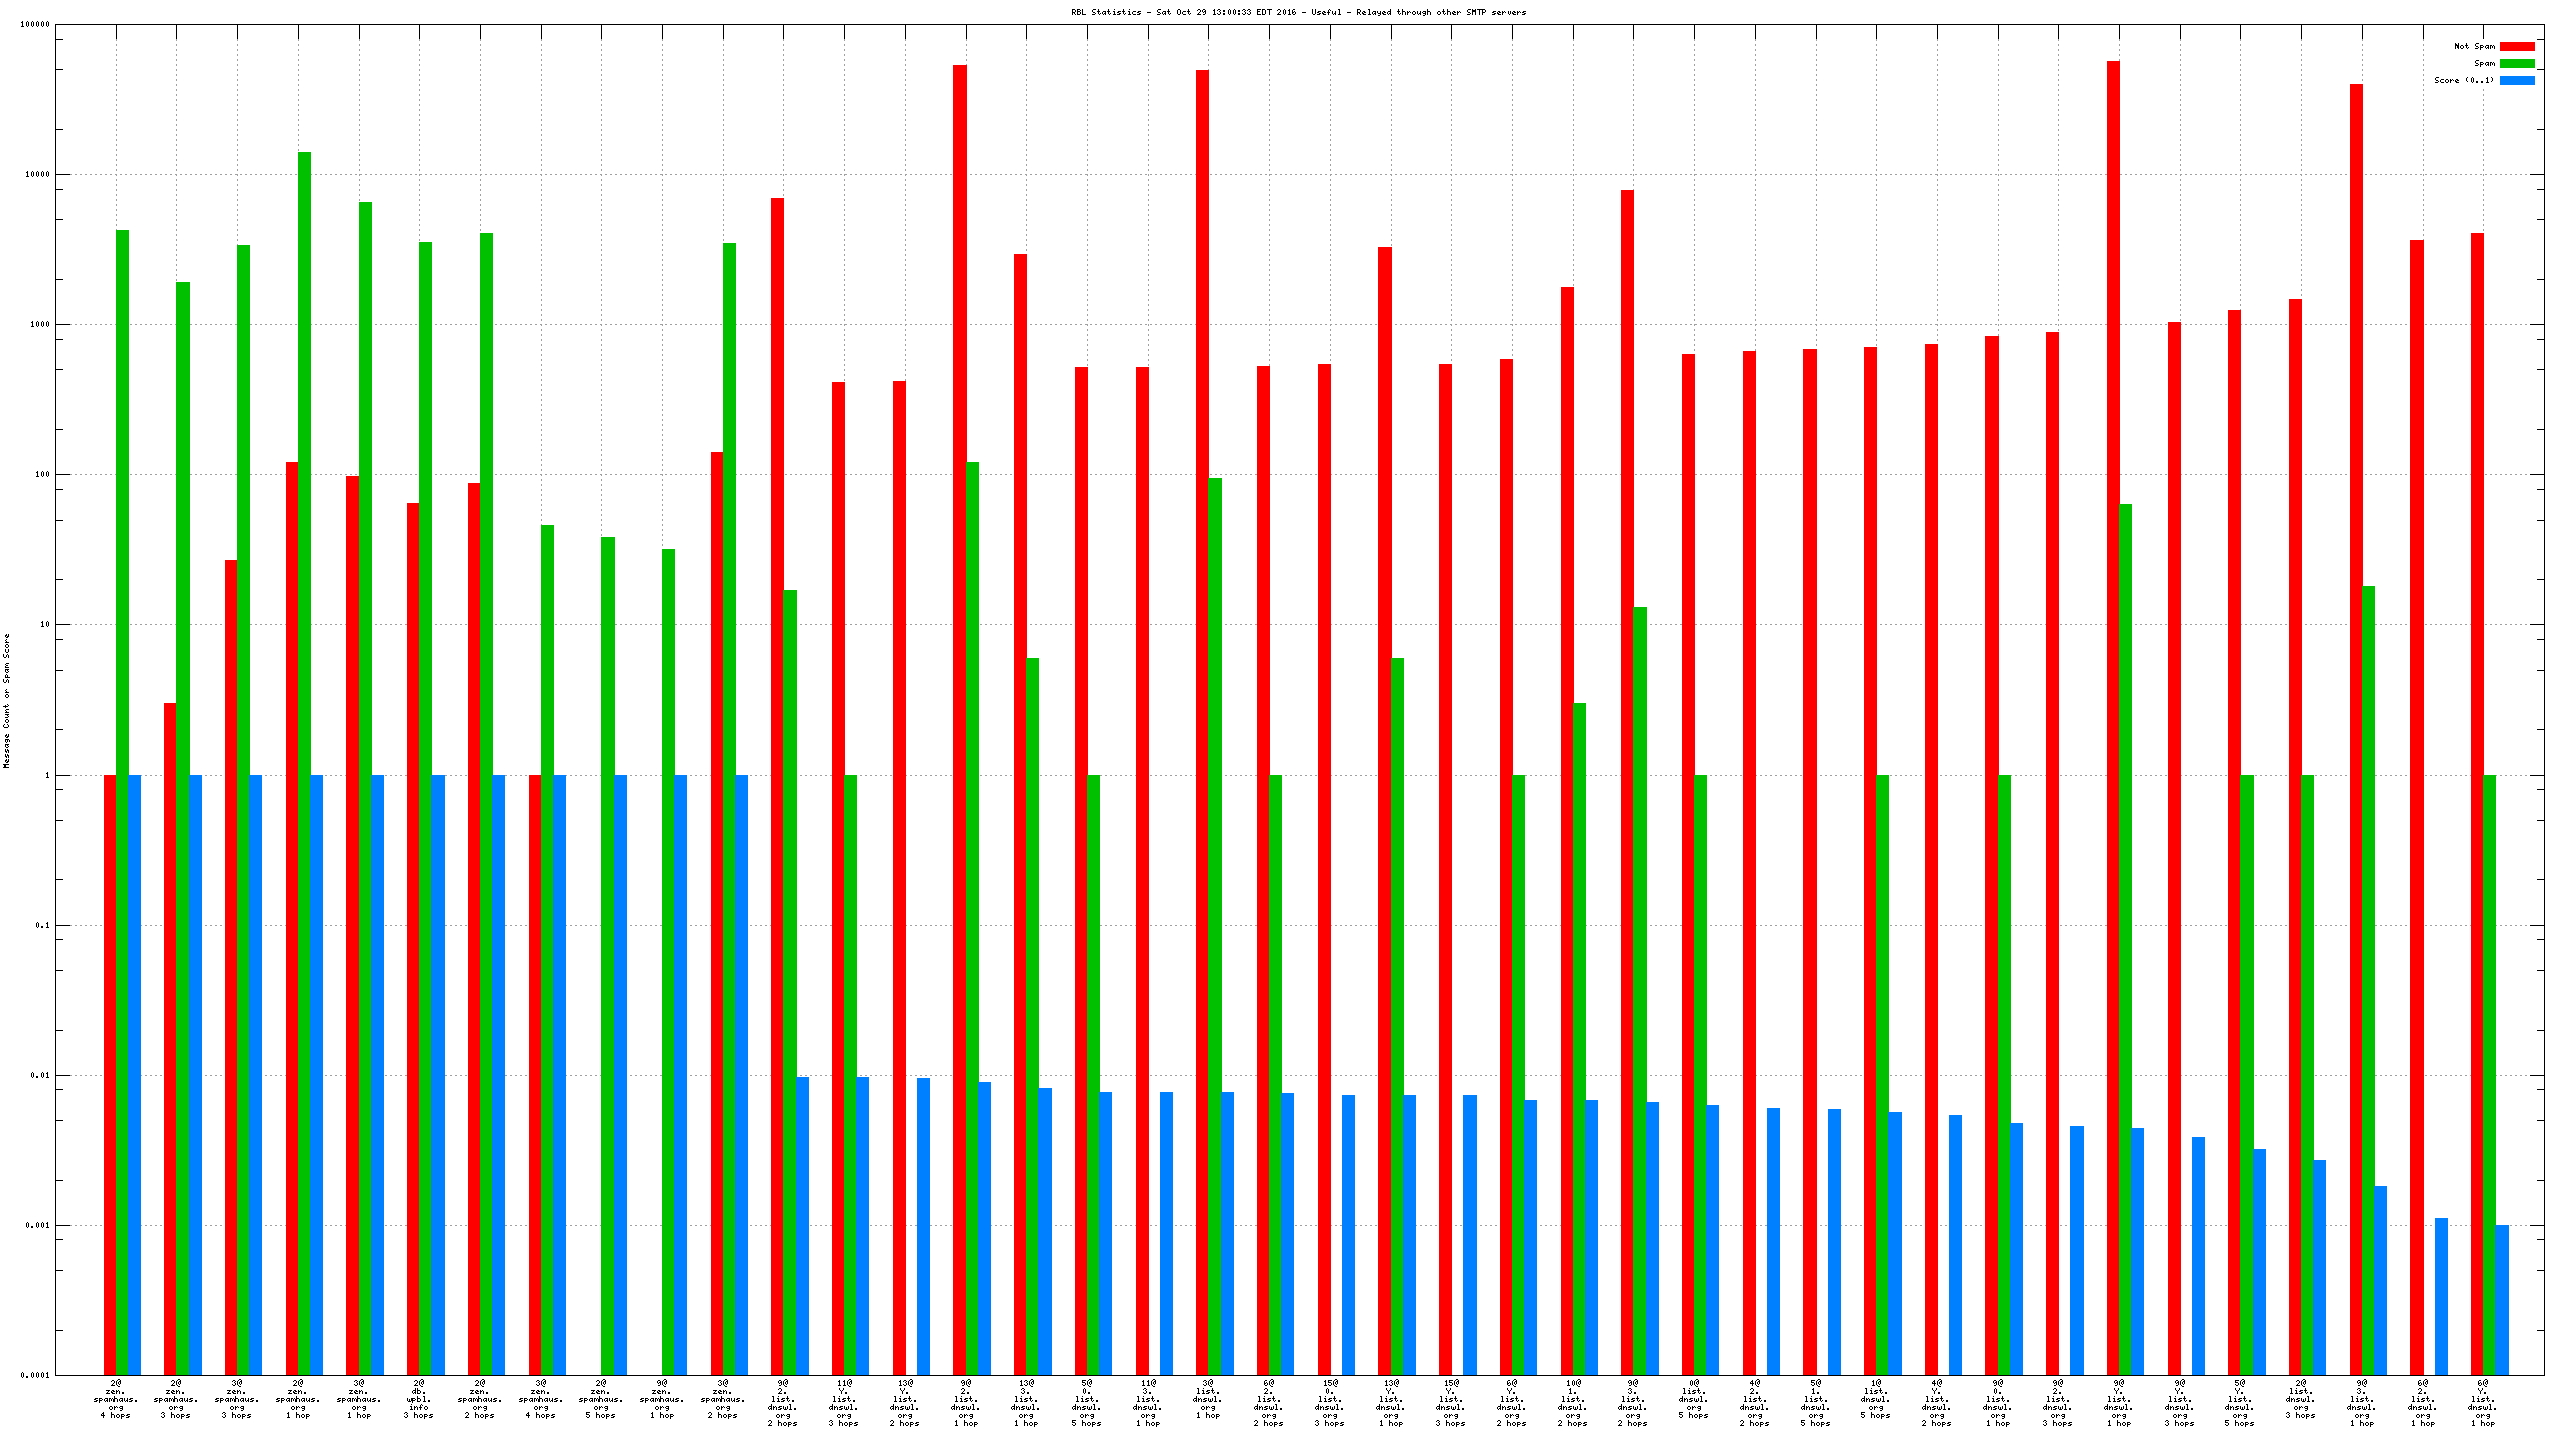Click the 'Score (0..1)' legend label text

2464,80
